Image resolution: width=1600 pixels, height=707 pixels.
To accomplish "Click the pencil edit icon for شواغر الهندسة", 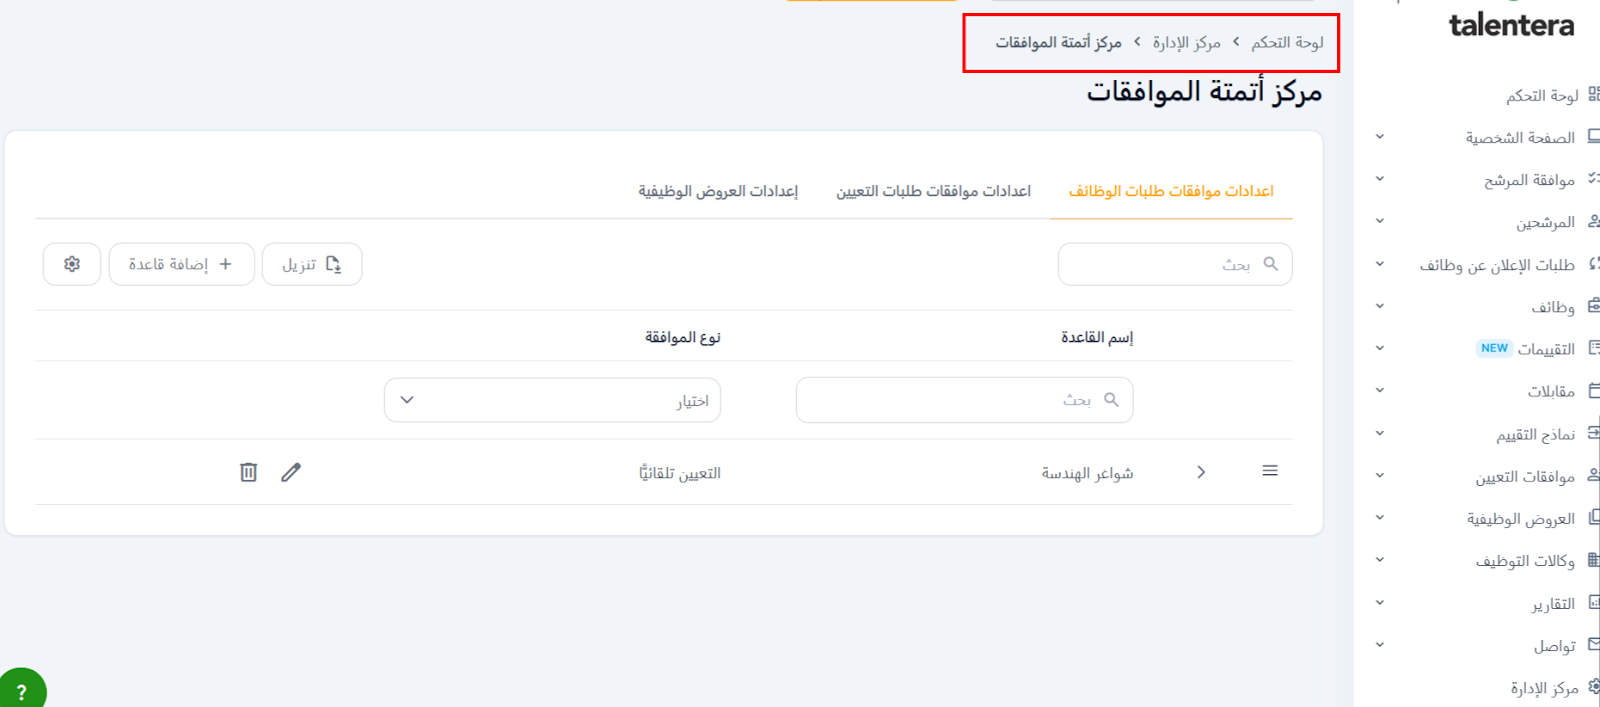I will coord(291,472).
